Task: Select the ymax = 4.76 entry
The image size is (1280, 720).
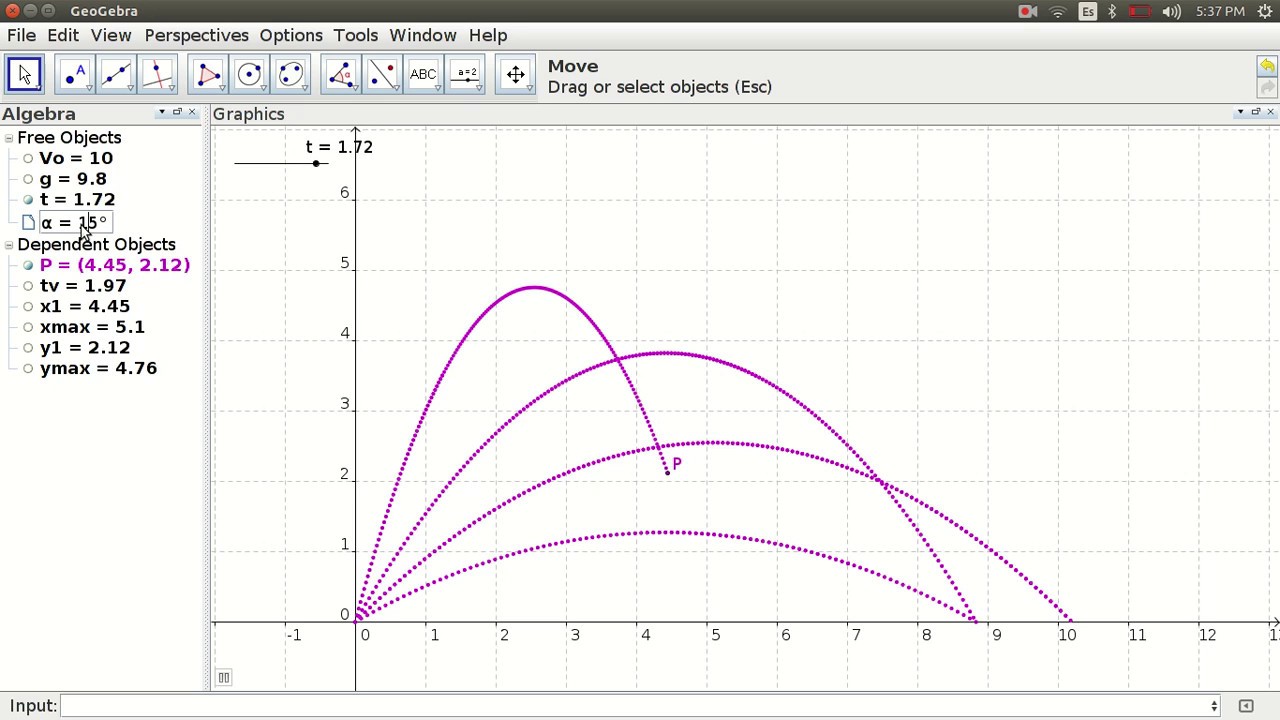Action: (x=98, y=369)
